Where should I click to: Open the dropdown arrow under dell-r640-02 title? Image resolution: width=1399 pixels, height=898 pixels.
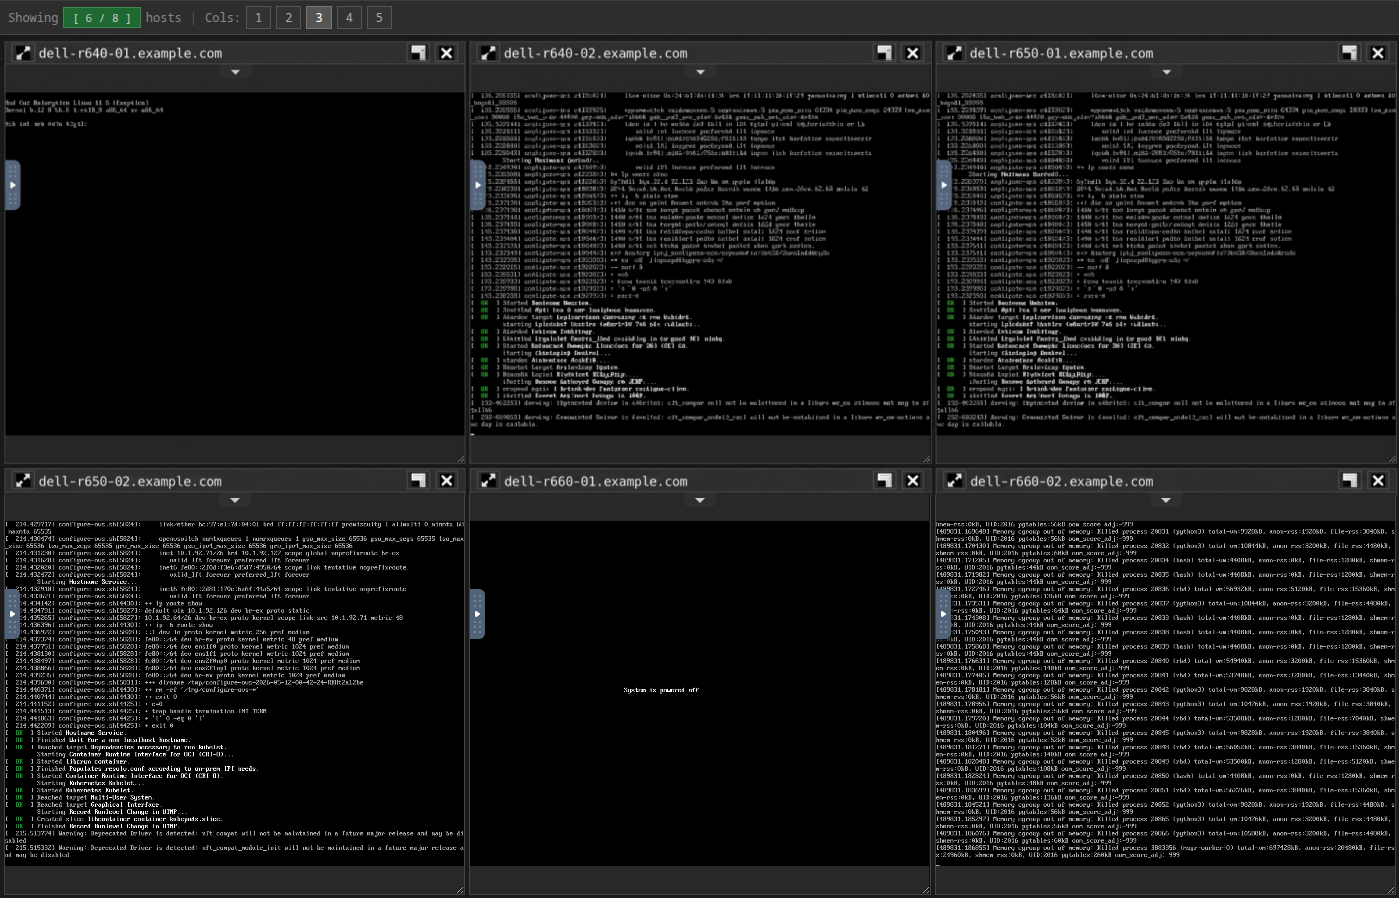tap(700, 72)
